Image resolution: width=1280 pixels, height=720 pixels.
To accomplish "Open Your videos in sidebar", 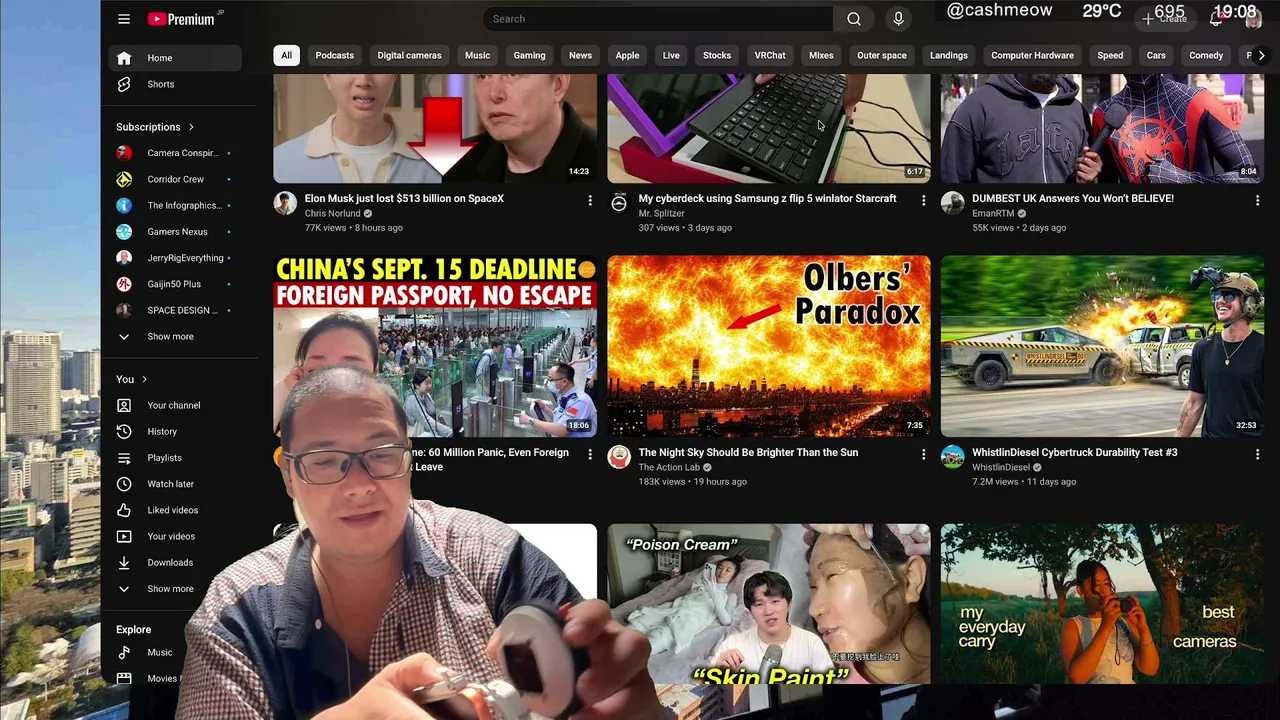I will pos(175,536).
